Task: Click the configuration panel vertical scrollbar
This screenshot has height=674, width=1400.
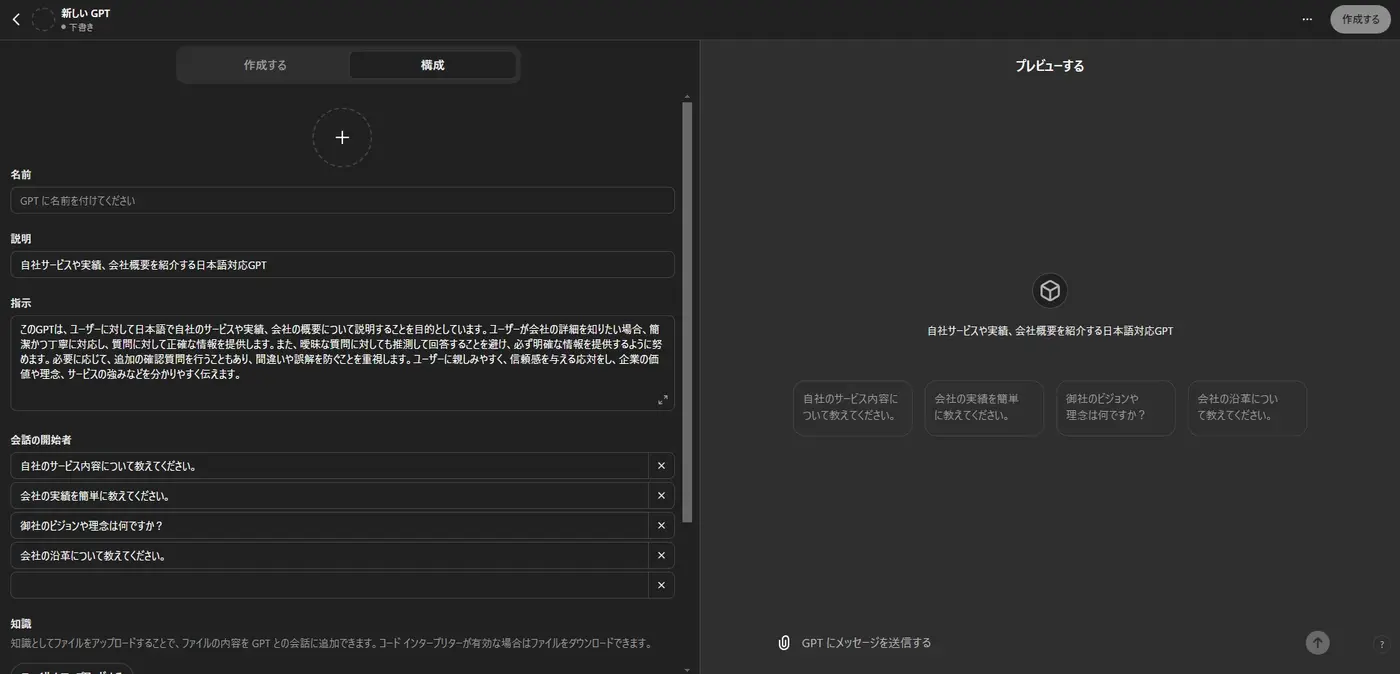Action: click(x=687, y=311)
